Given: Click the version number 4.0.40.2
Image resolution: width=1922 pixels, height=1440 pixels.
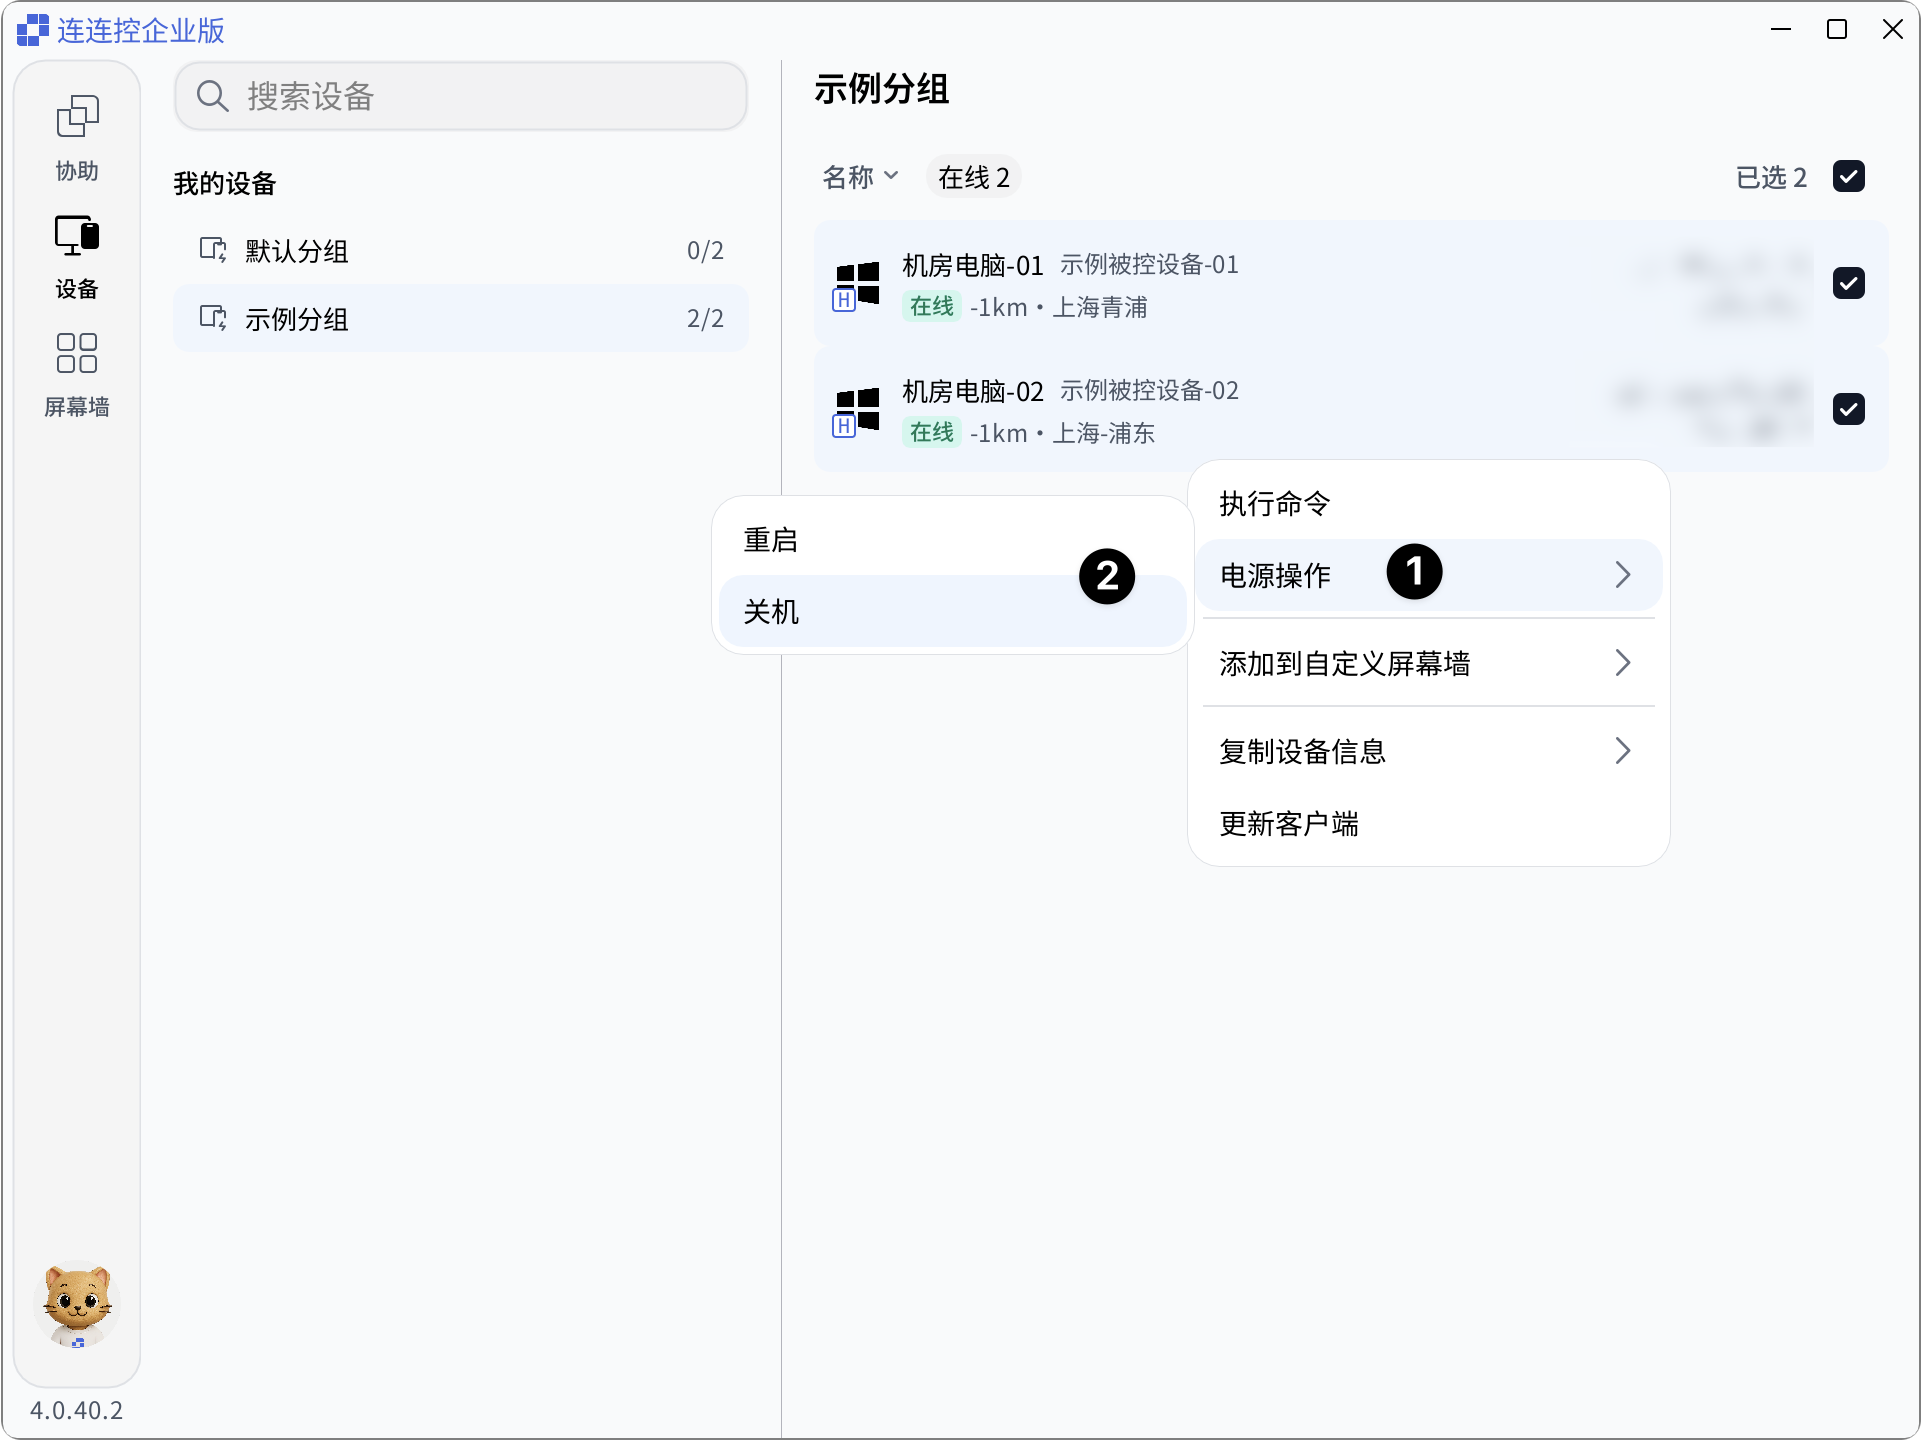Looking at the screenshot, I should tap(77, 1410).
